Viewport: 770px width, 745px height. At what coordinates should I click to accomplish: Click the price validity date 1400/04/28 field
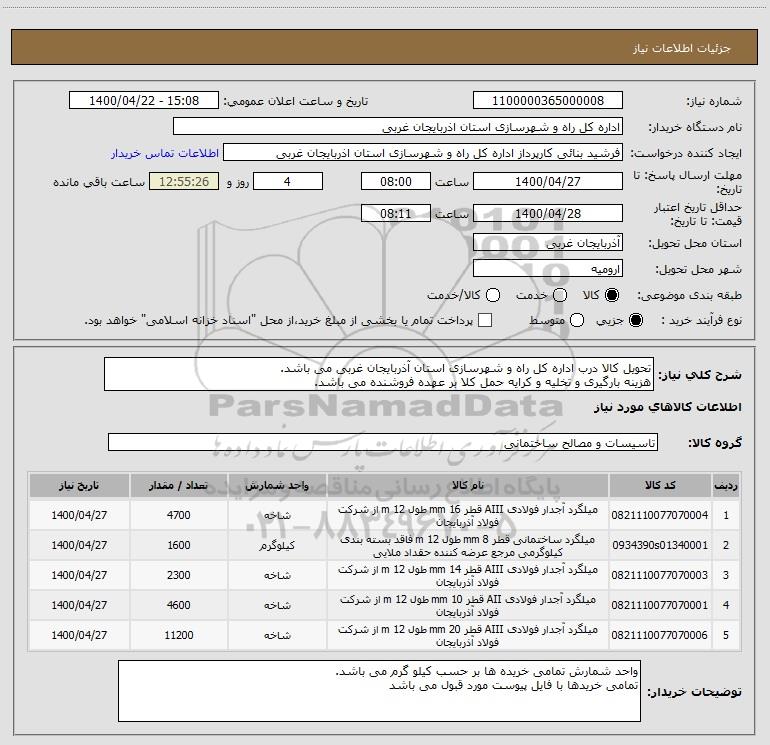[548, 213]
